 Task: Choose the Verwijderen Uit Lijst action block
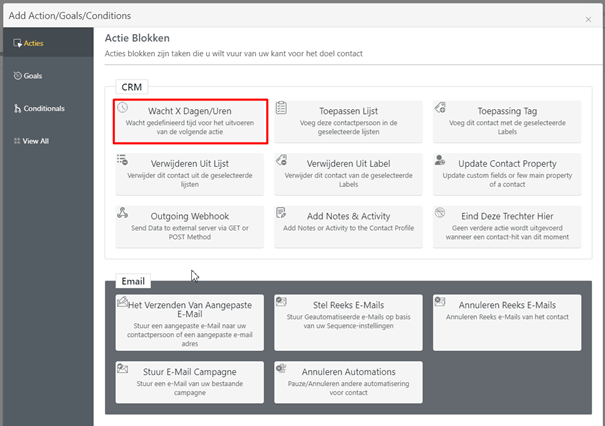pos(189,172)
